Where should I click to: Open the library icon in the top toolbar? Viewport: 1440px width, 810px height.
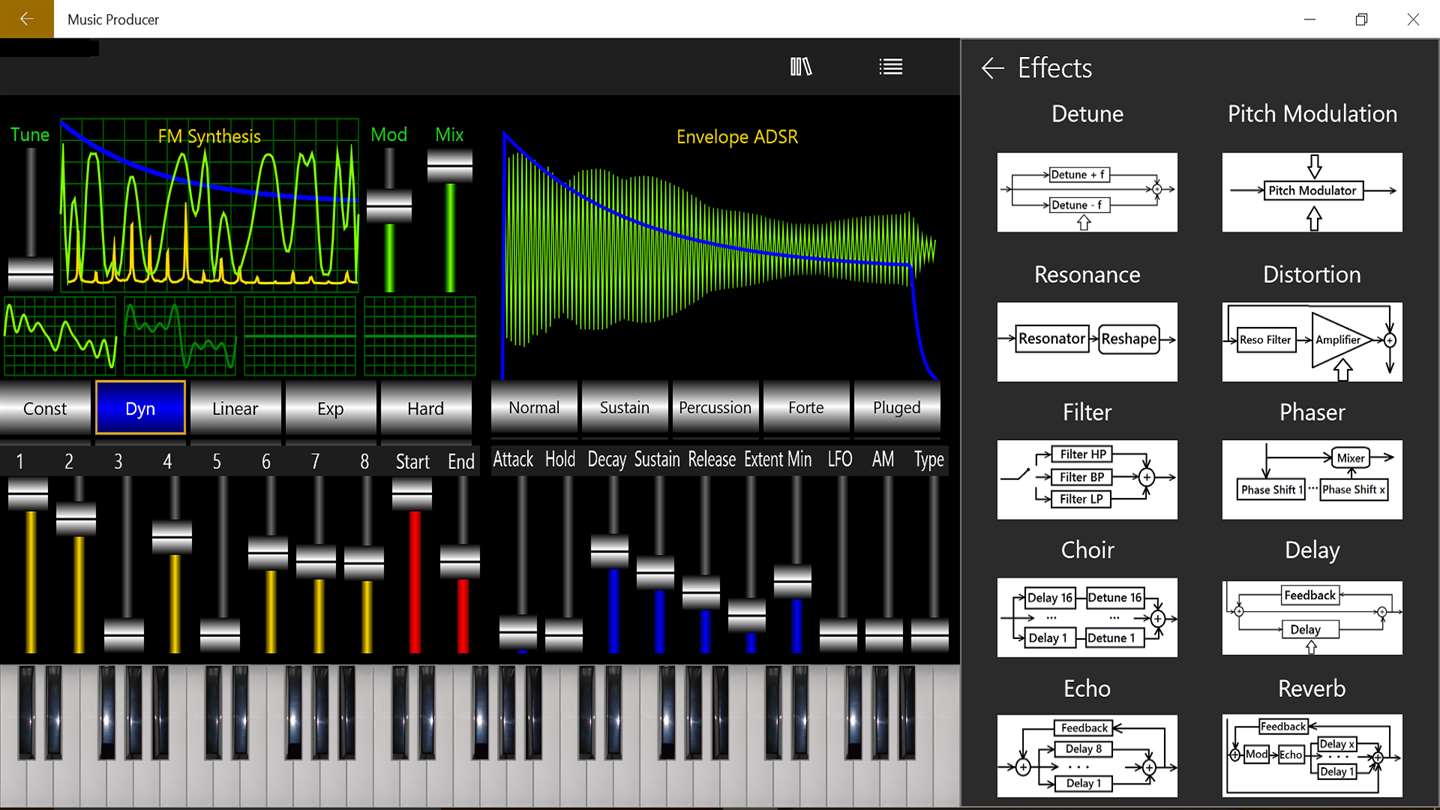click(x=801, y=67)
